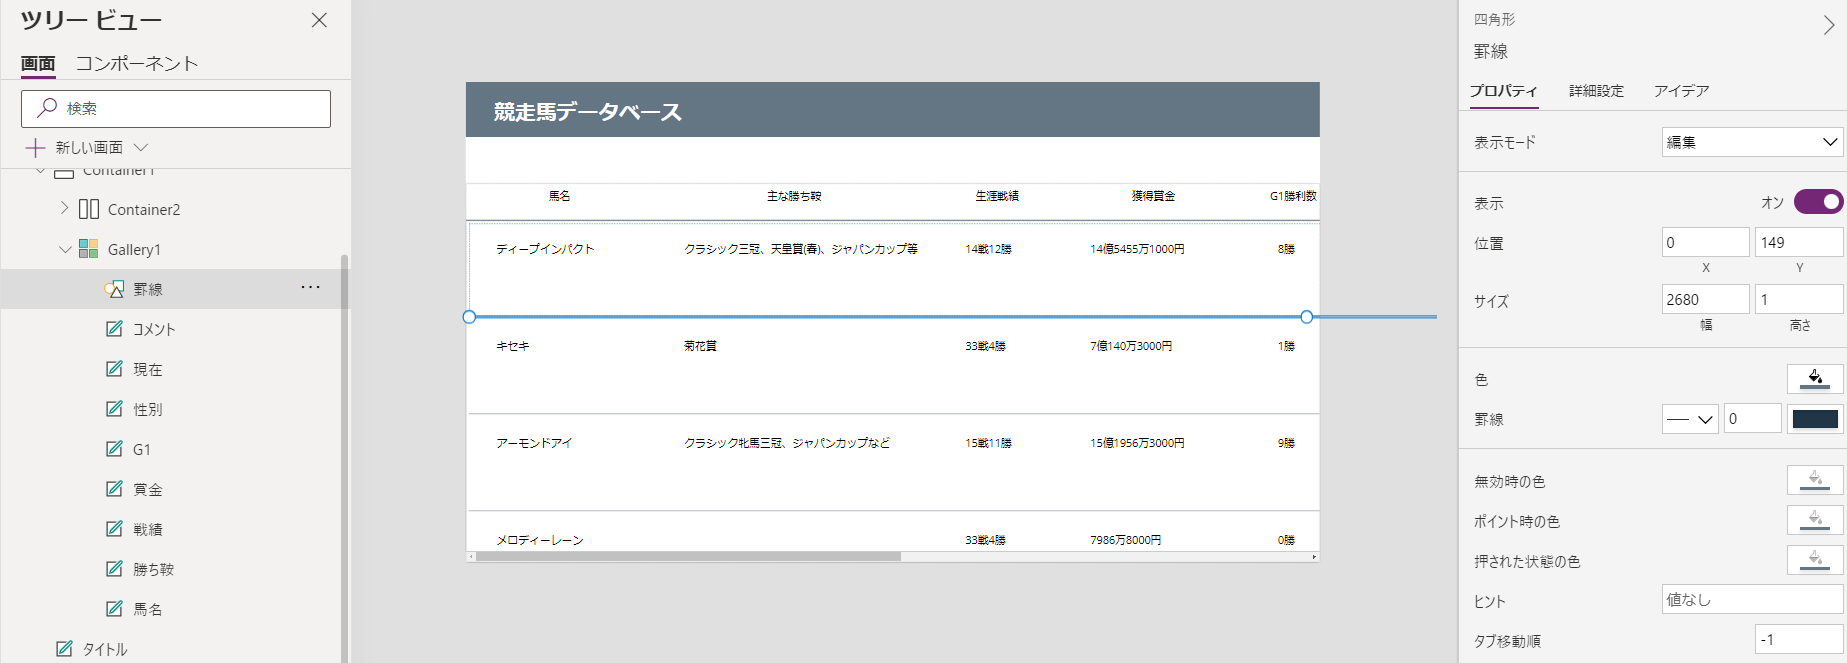Select Gallery1 tree item

[x=134, y=249]
